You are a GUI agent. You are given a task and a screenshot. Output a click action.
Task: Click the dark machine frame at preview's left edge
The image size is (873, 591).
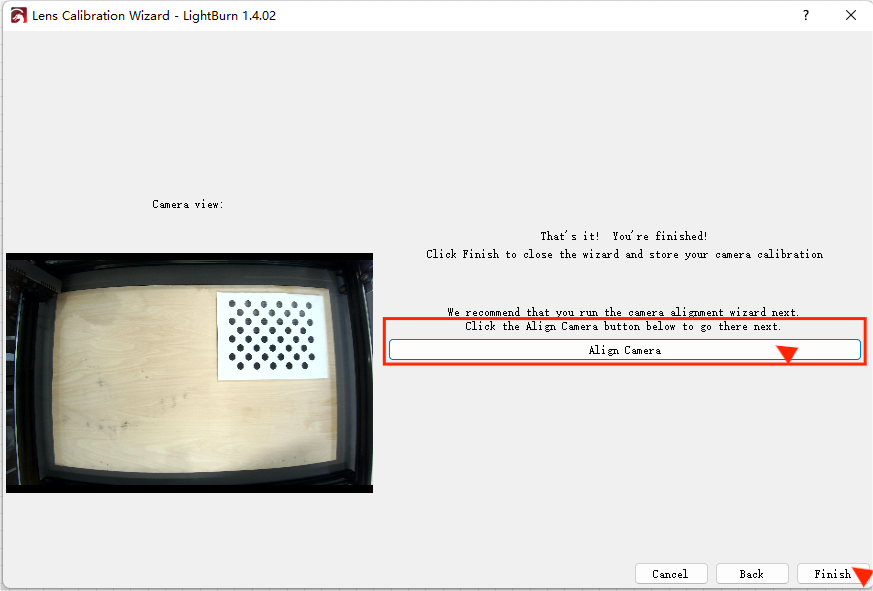click(18, 370)
